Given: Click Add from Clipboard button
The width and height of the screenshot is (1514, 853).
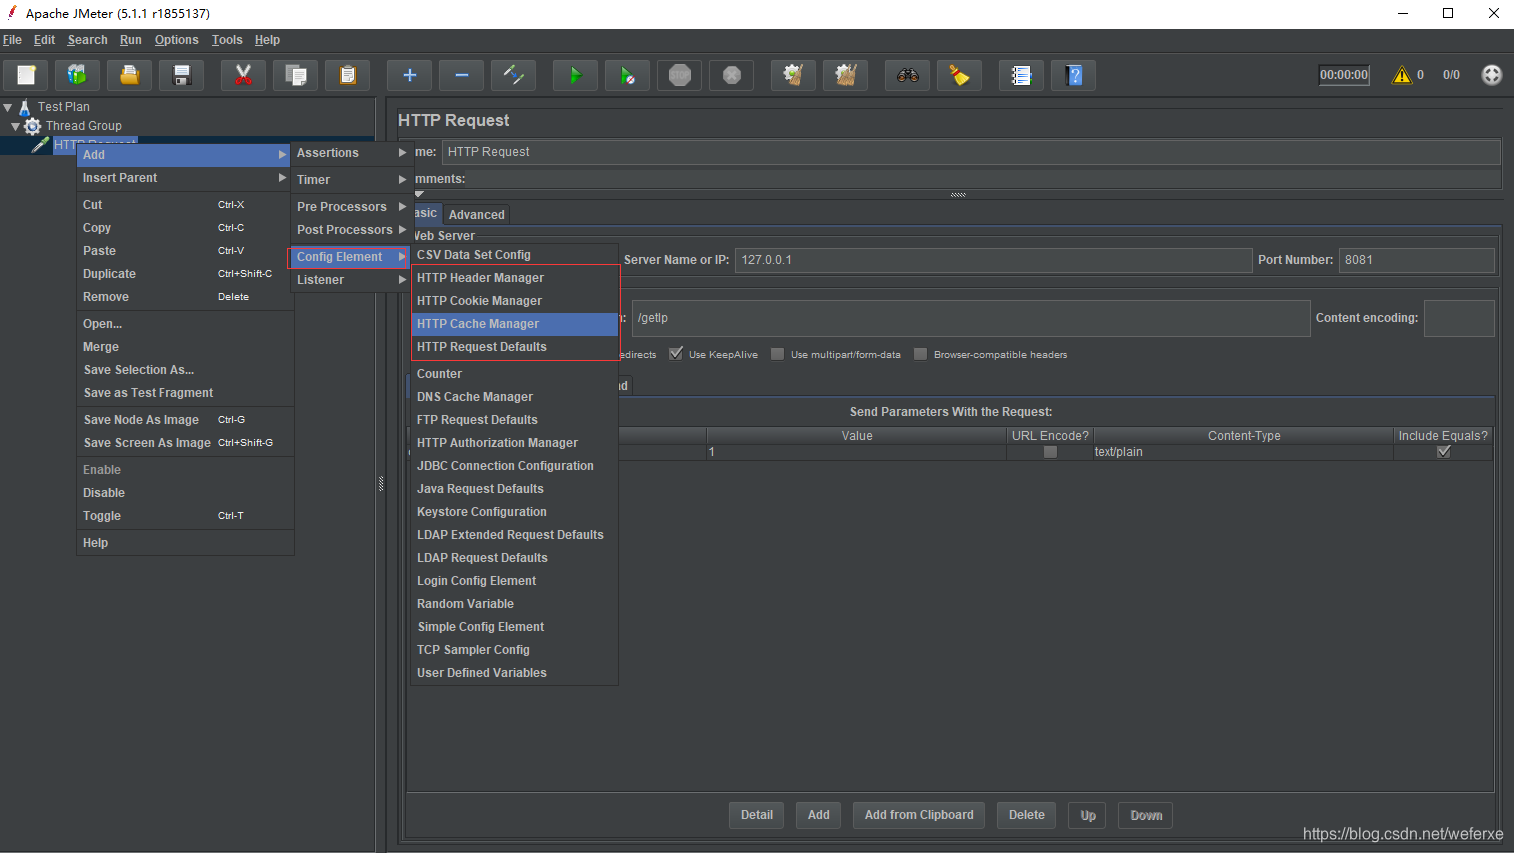Looking at the screenshot, I should 919,815.
